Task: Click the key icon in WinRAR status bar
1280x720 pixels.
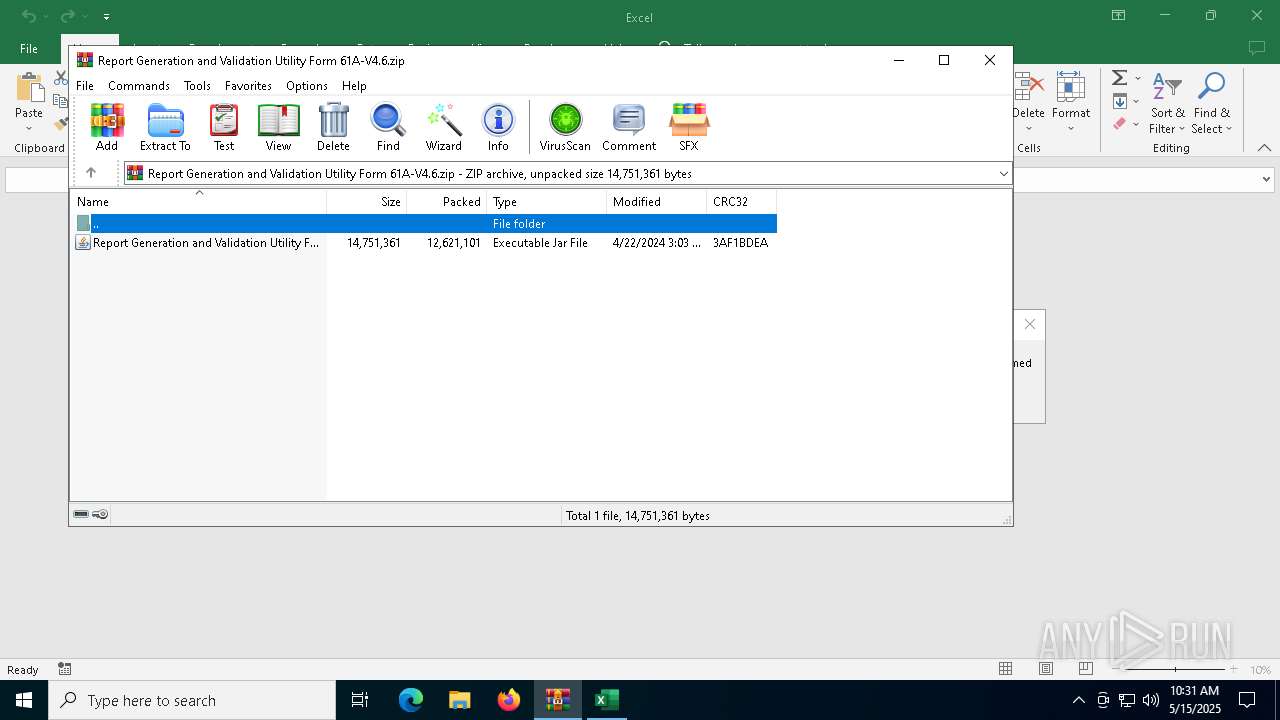Action: (x=100, y=514)
